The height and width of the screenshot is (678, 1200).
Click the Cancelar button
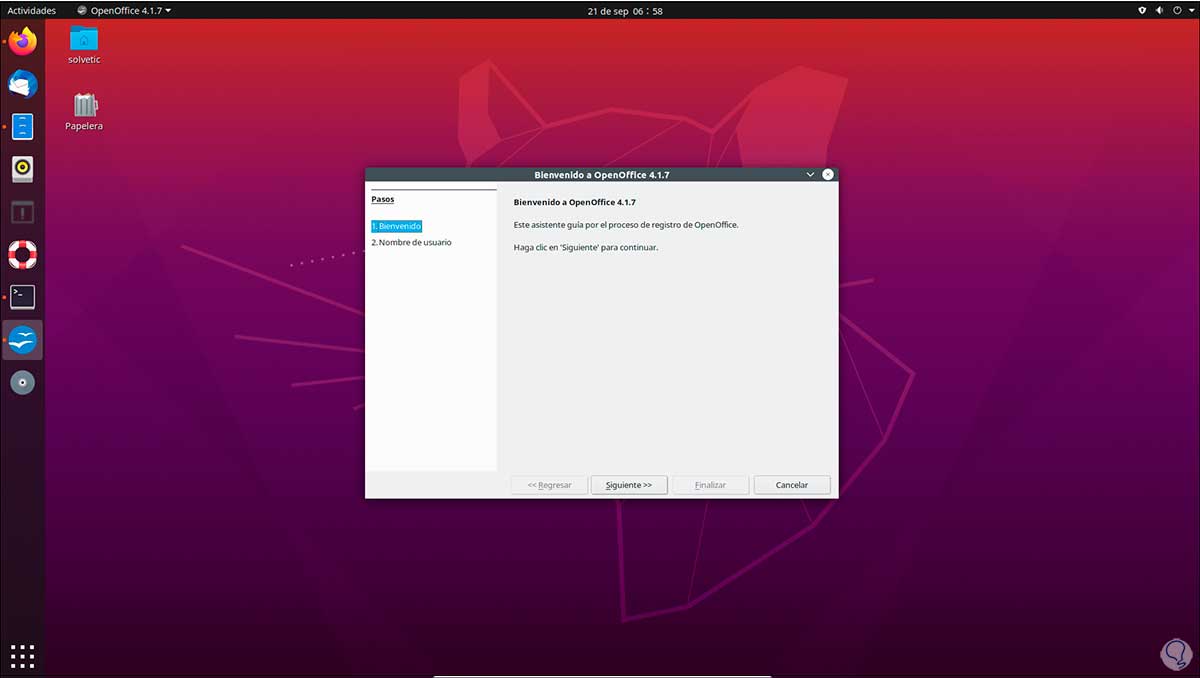tap(792, 485)
